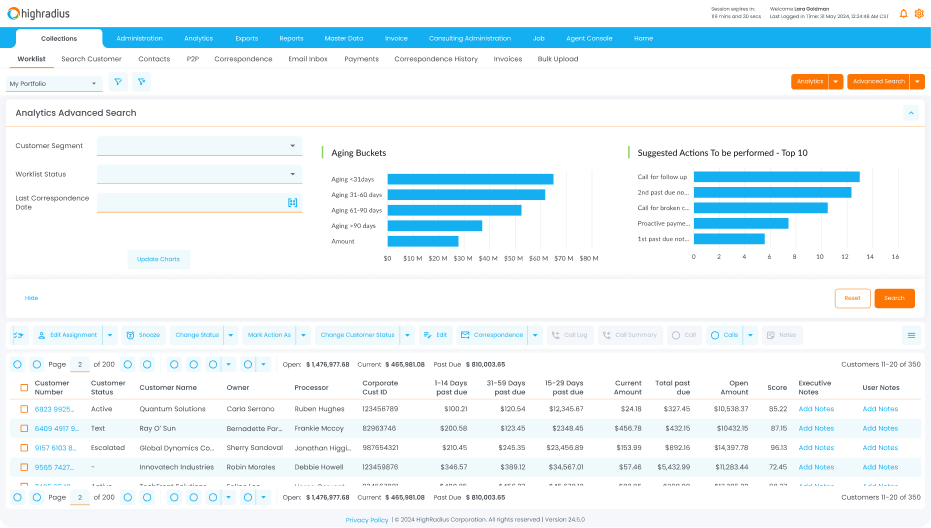Screen dimensions: 931x528
Task: Click the Correspondence envelope button in the toolbar
Action: coord(492,335)
